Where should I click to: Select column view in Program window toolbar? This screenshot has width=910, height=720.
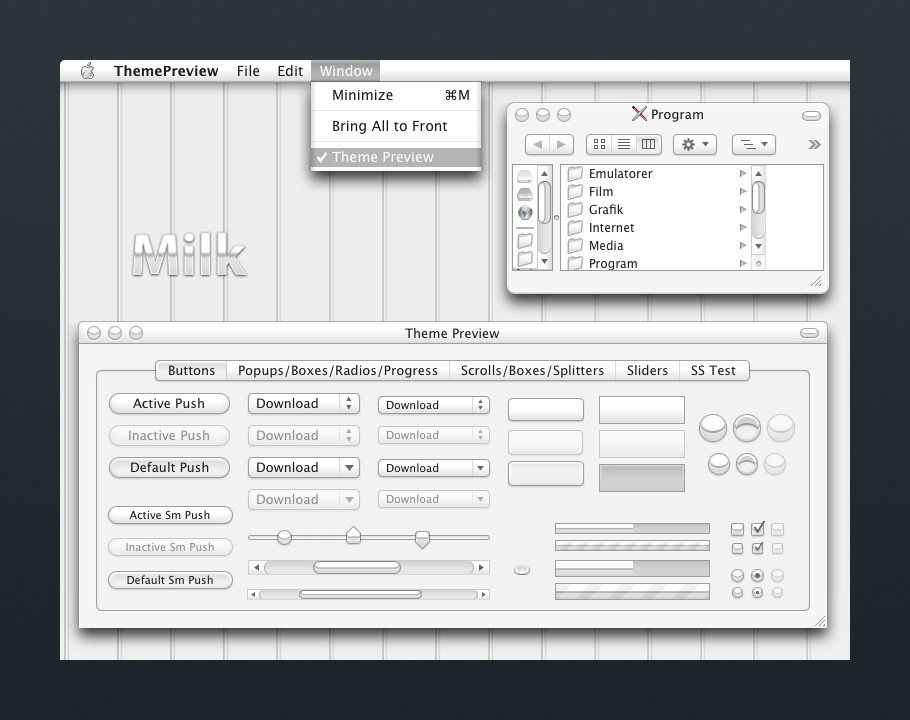click(x=648, y=144)
